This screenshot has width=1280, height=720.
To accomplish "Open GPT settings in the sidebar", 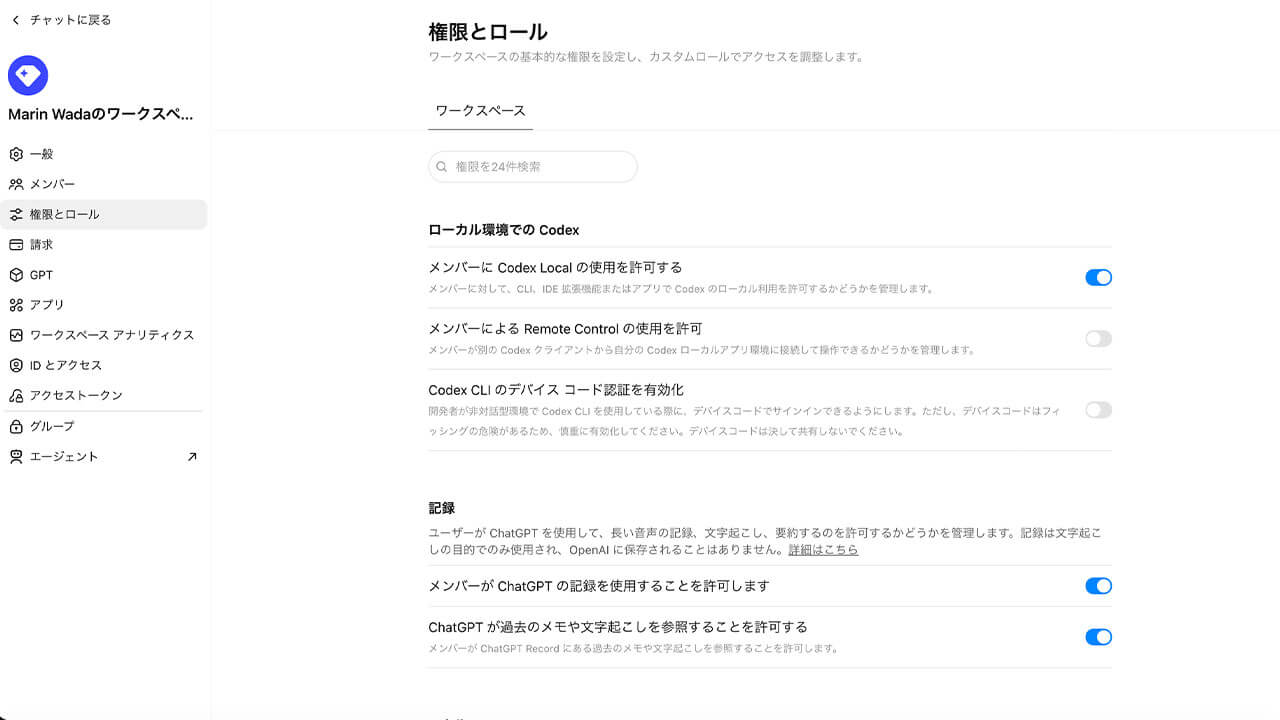I will pyautogui.click(x=104, y=275).
